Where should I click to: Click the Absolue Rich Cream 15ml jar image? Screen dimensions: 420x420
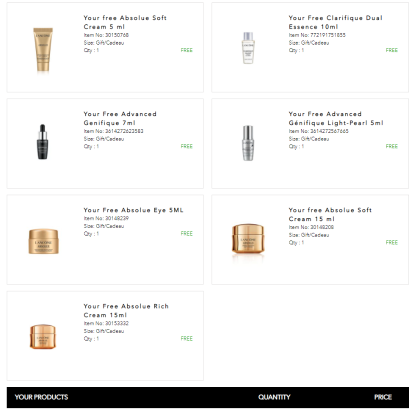coord(43,337)
